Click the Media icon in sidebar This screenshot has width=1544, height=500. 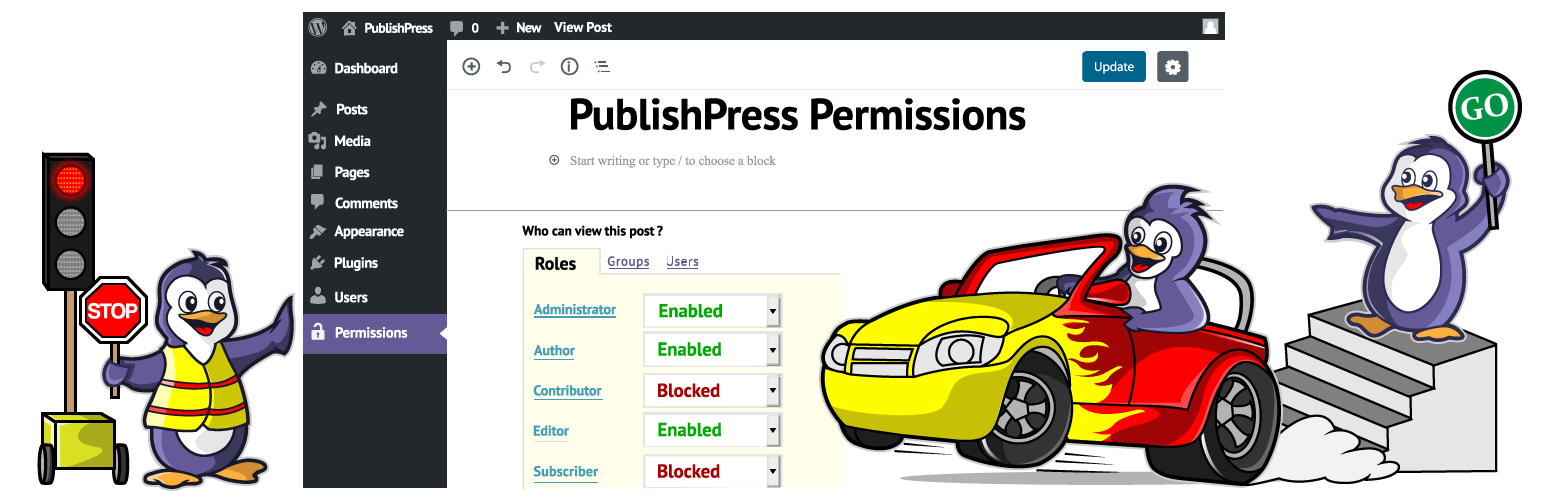(318, 141)
